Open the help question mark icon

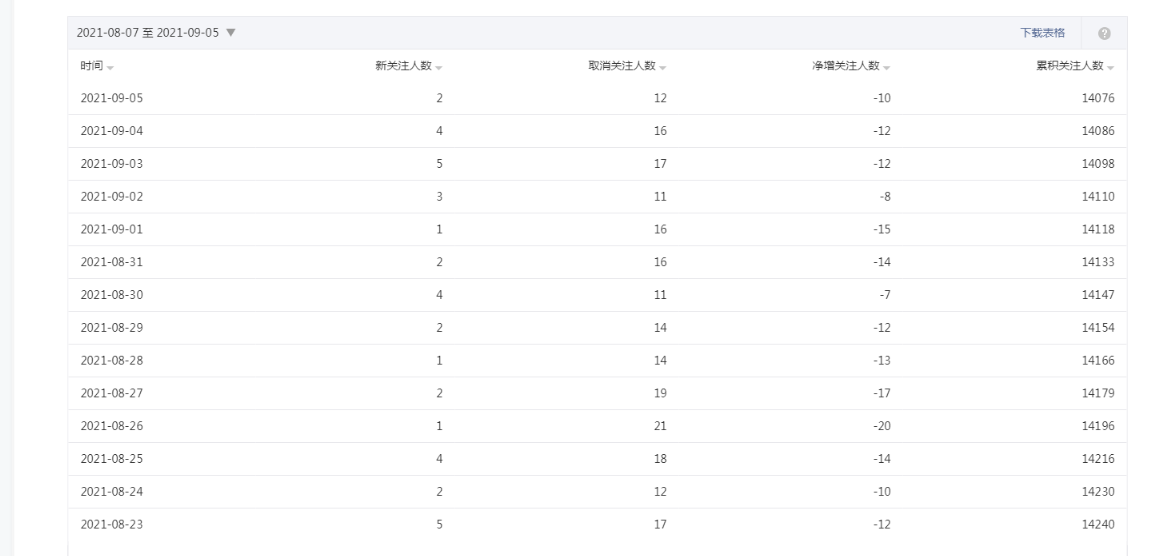coord(1104,33)
